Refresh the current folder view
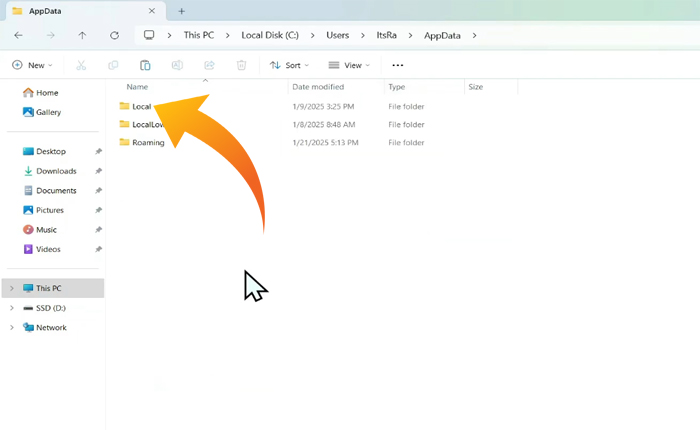Viewport: 700px width, 430px height. (114, 35)
